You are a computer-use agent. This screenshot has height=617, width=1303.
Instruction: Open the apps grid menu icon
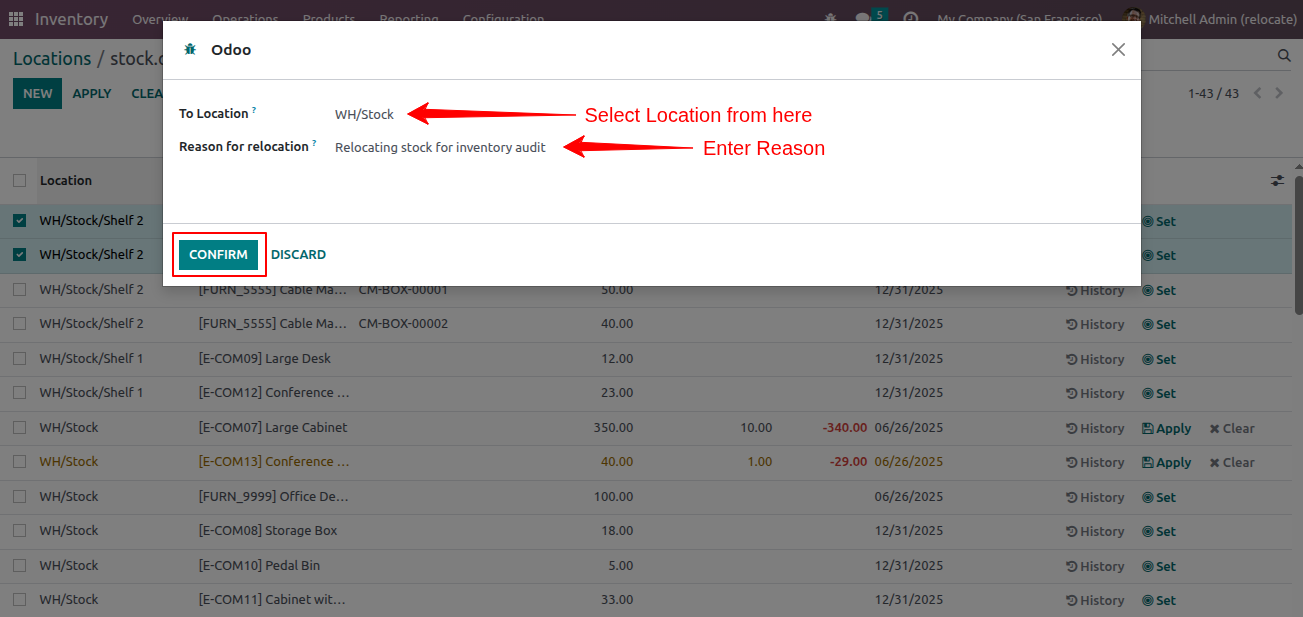(16, 19)
